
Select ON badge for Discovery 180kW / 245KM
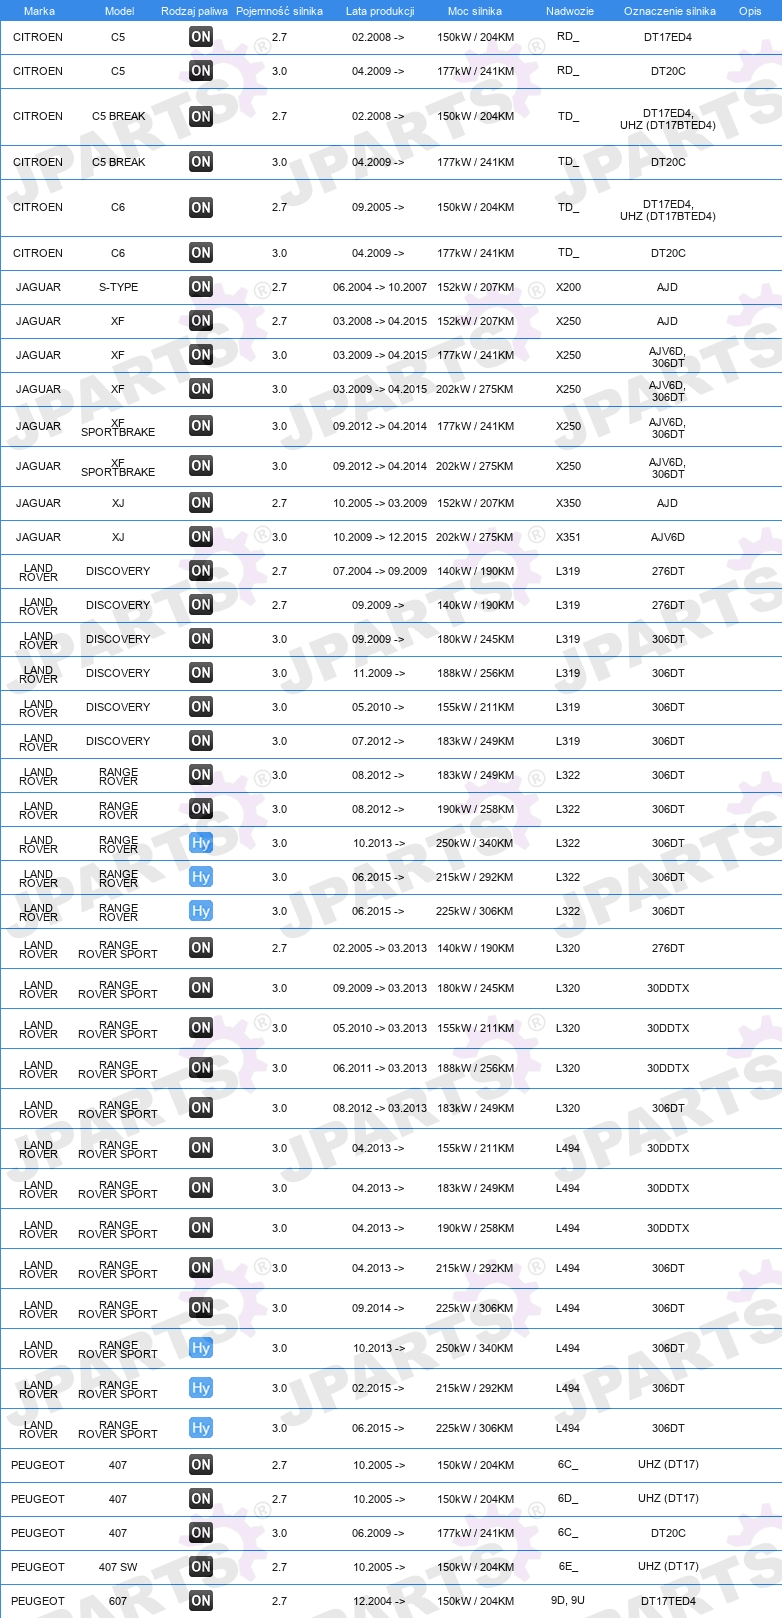[201, 639]
